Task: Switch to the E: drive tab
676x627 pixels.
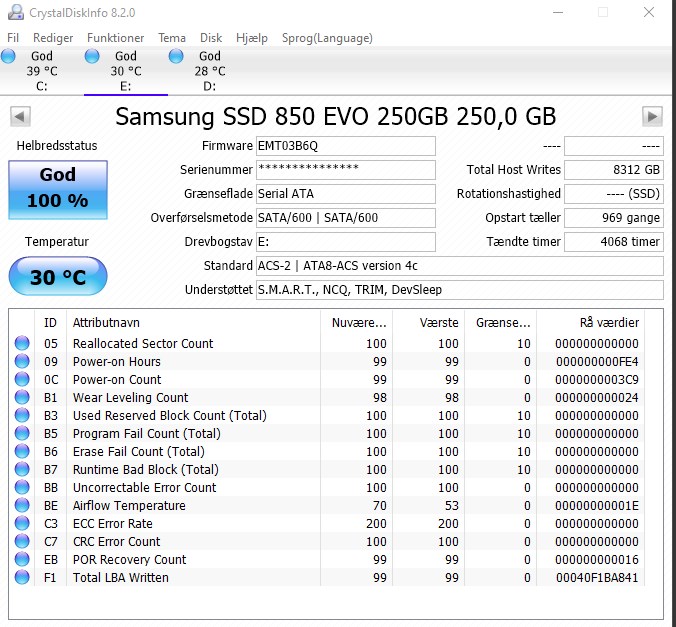Action: (x=125, y=71)
